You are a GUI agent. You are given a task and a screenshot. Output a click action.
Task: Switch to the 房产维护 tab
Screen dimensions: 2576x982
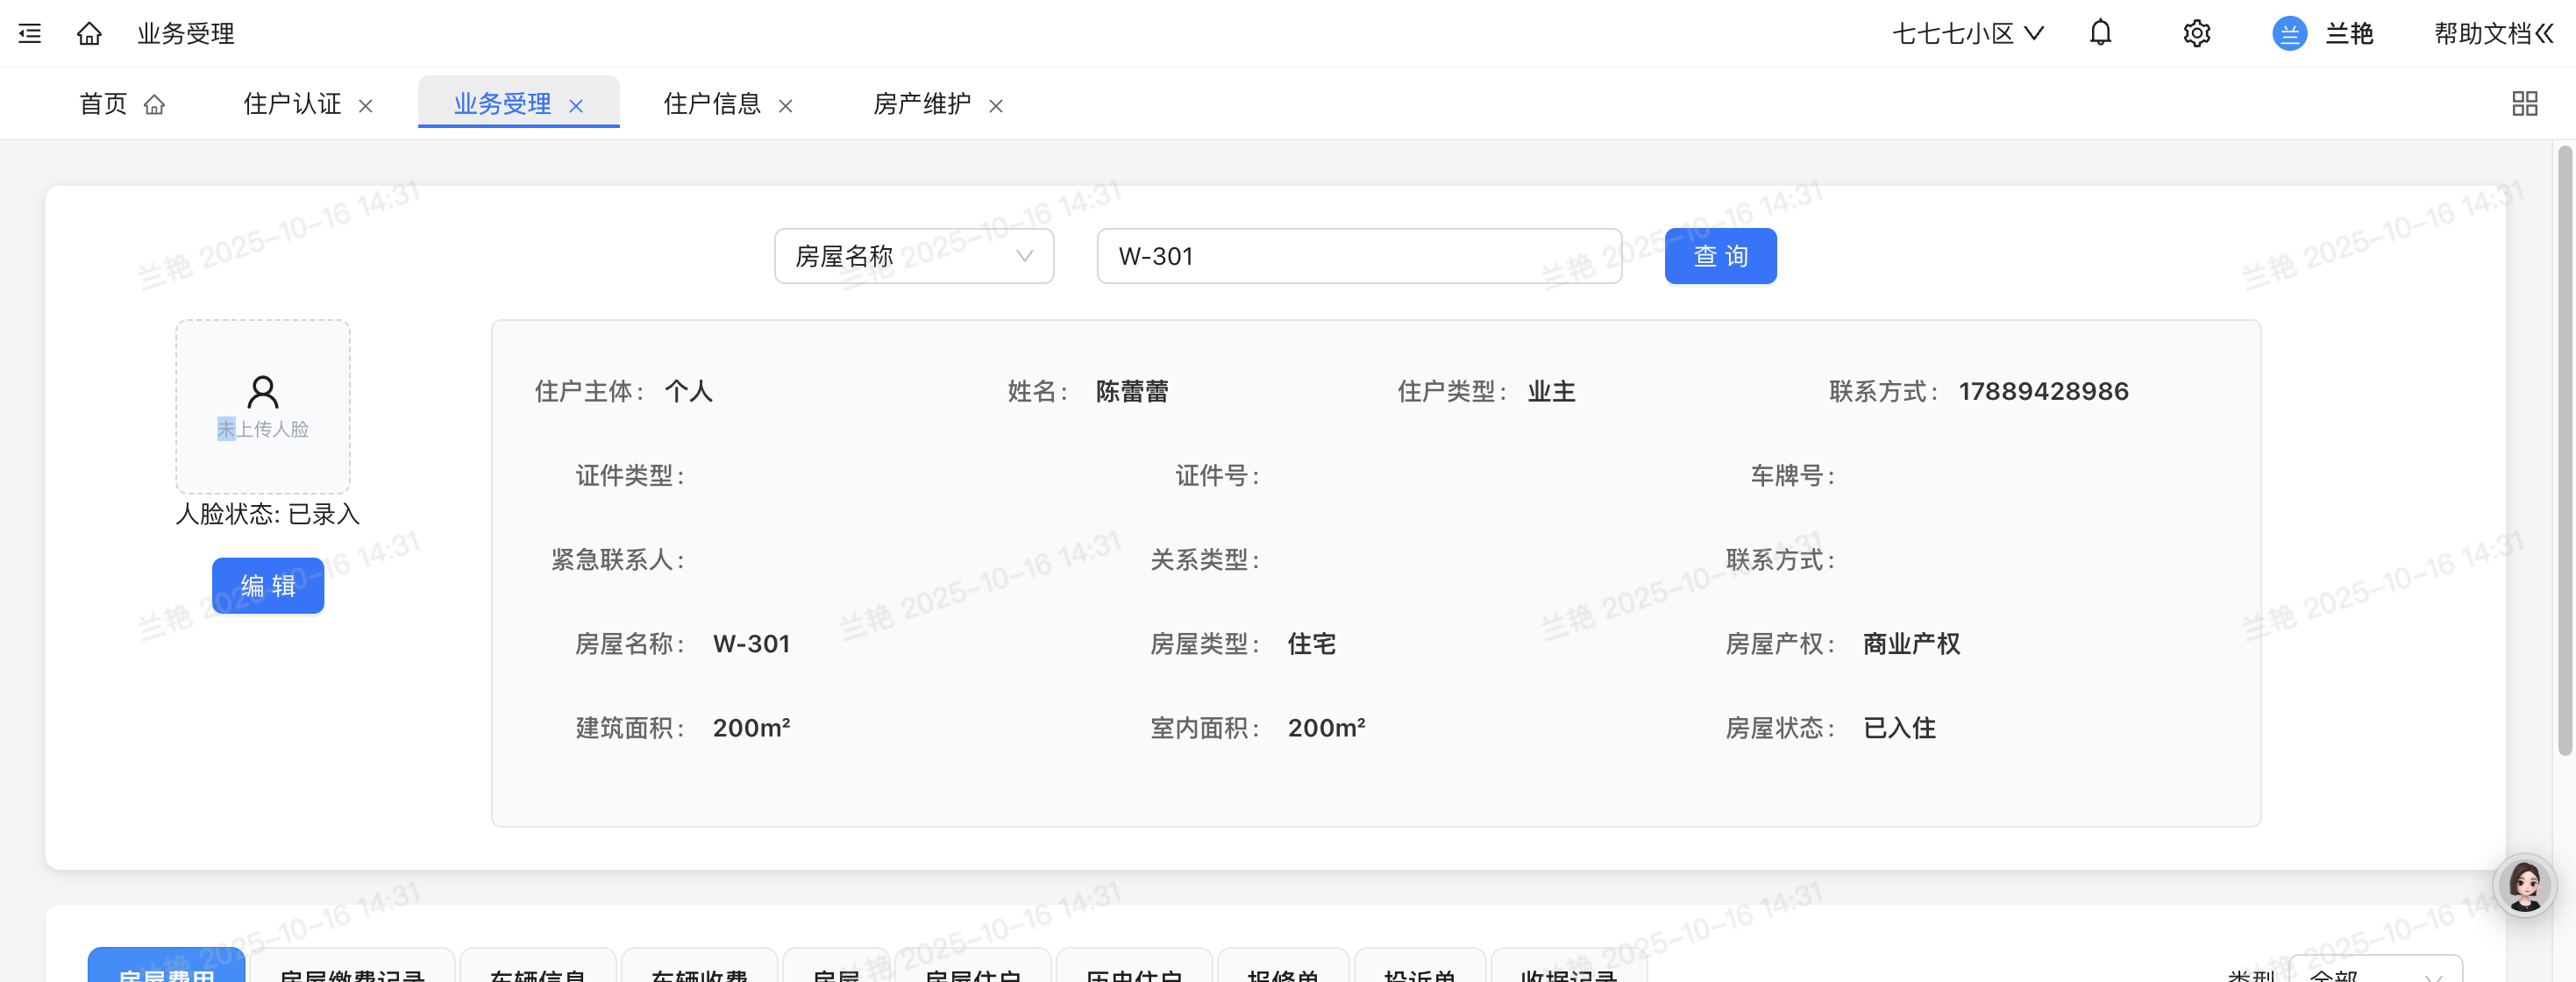click(x=937, y=103)
